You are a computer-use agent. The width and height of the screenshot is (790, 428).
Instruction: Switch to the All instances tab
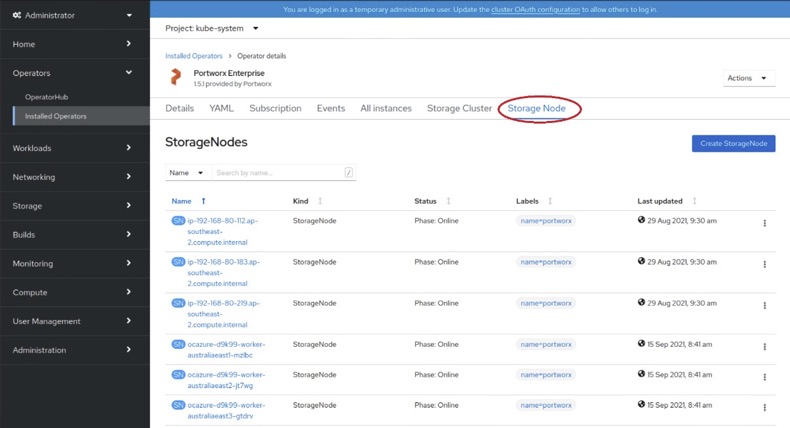point(385,108)
